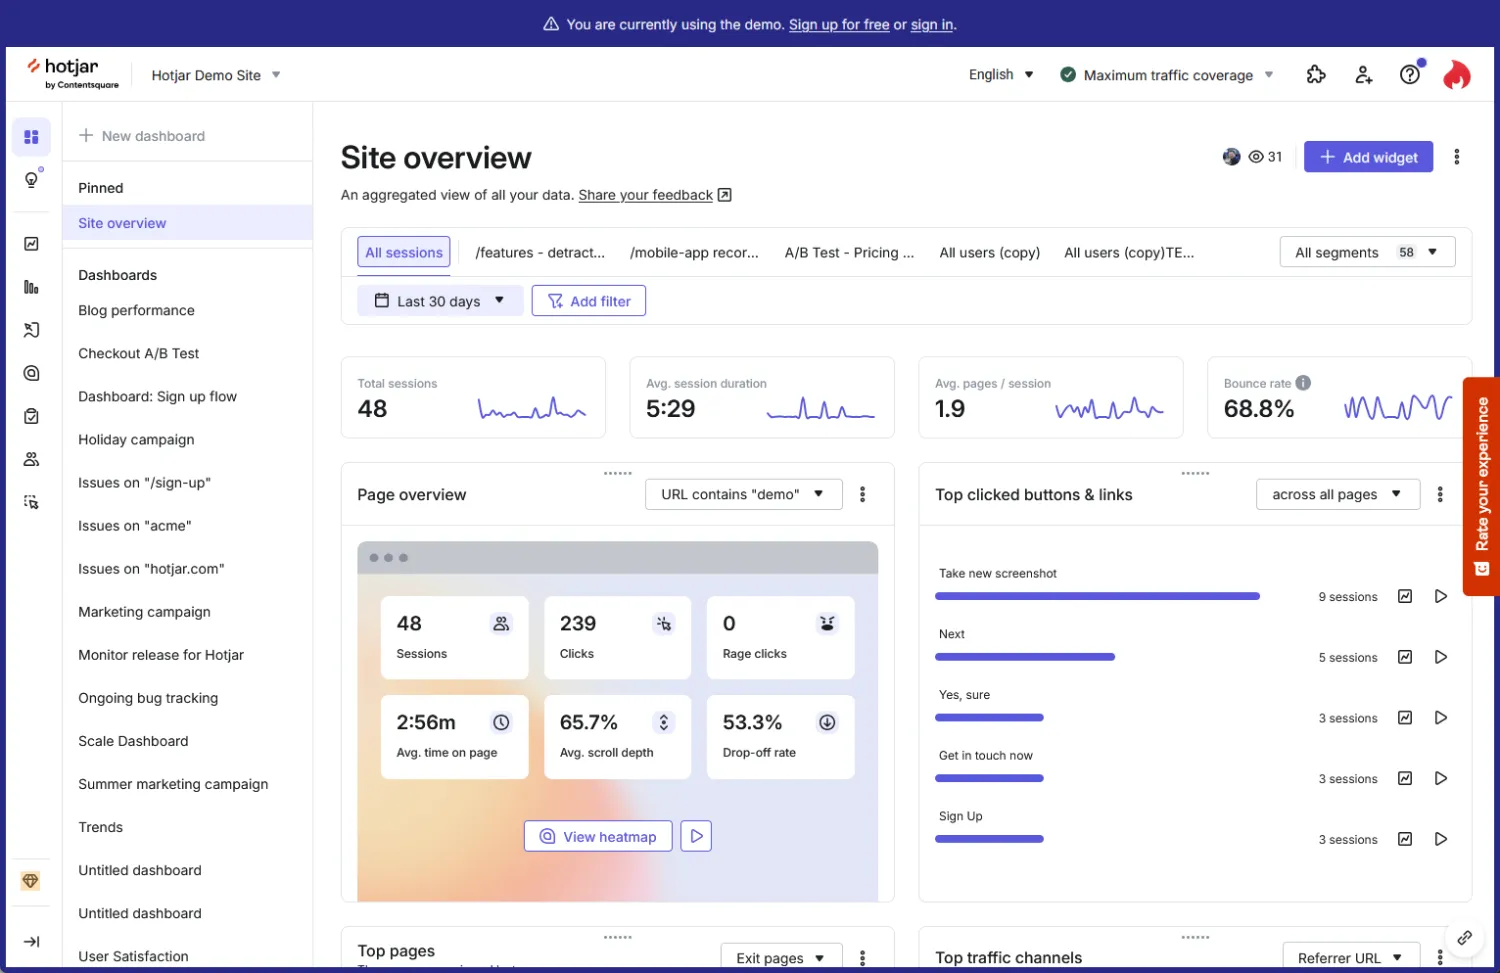
Task: Open the Blog performance dashboard
Action: coord(137,310)
